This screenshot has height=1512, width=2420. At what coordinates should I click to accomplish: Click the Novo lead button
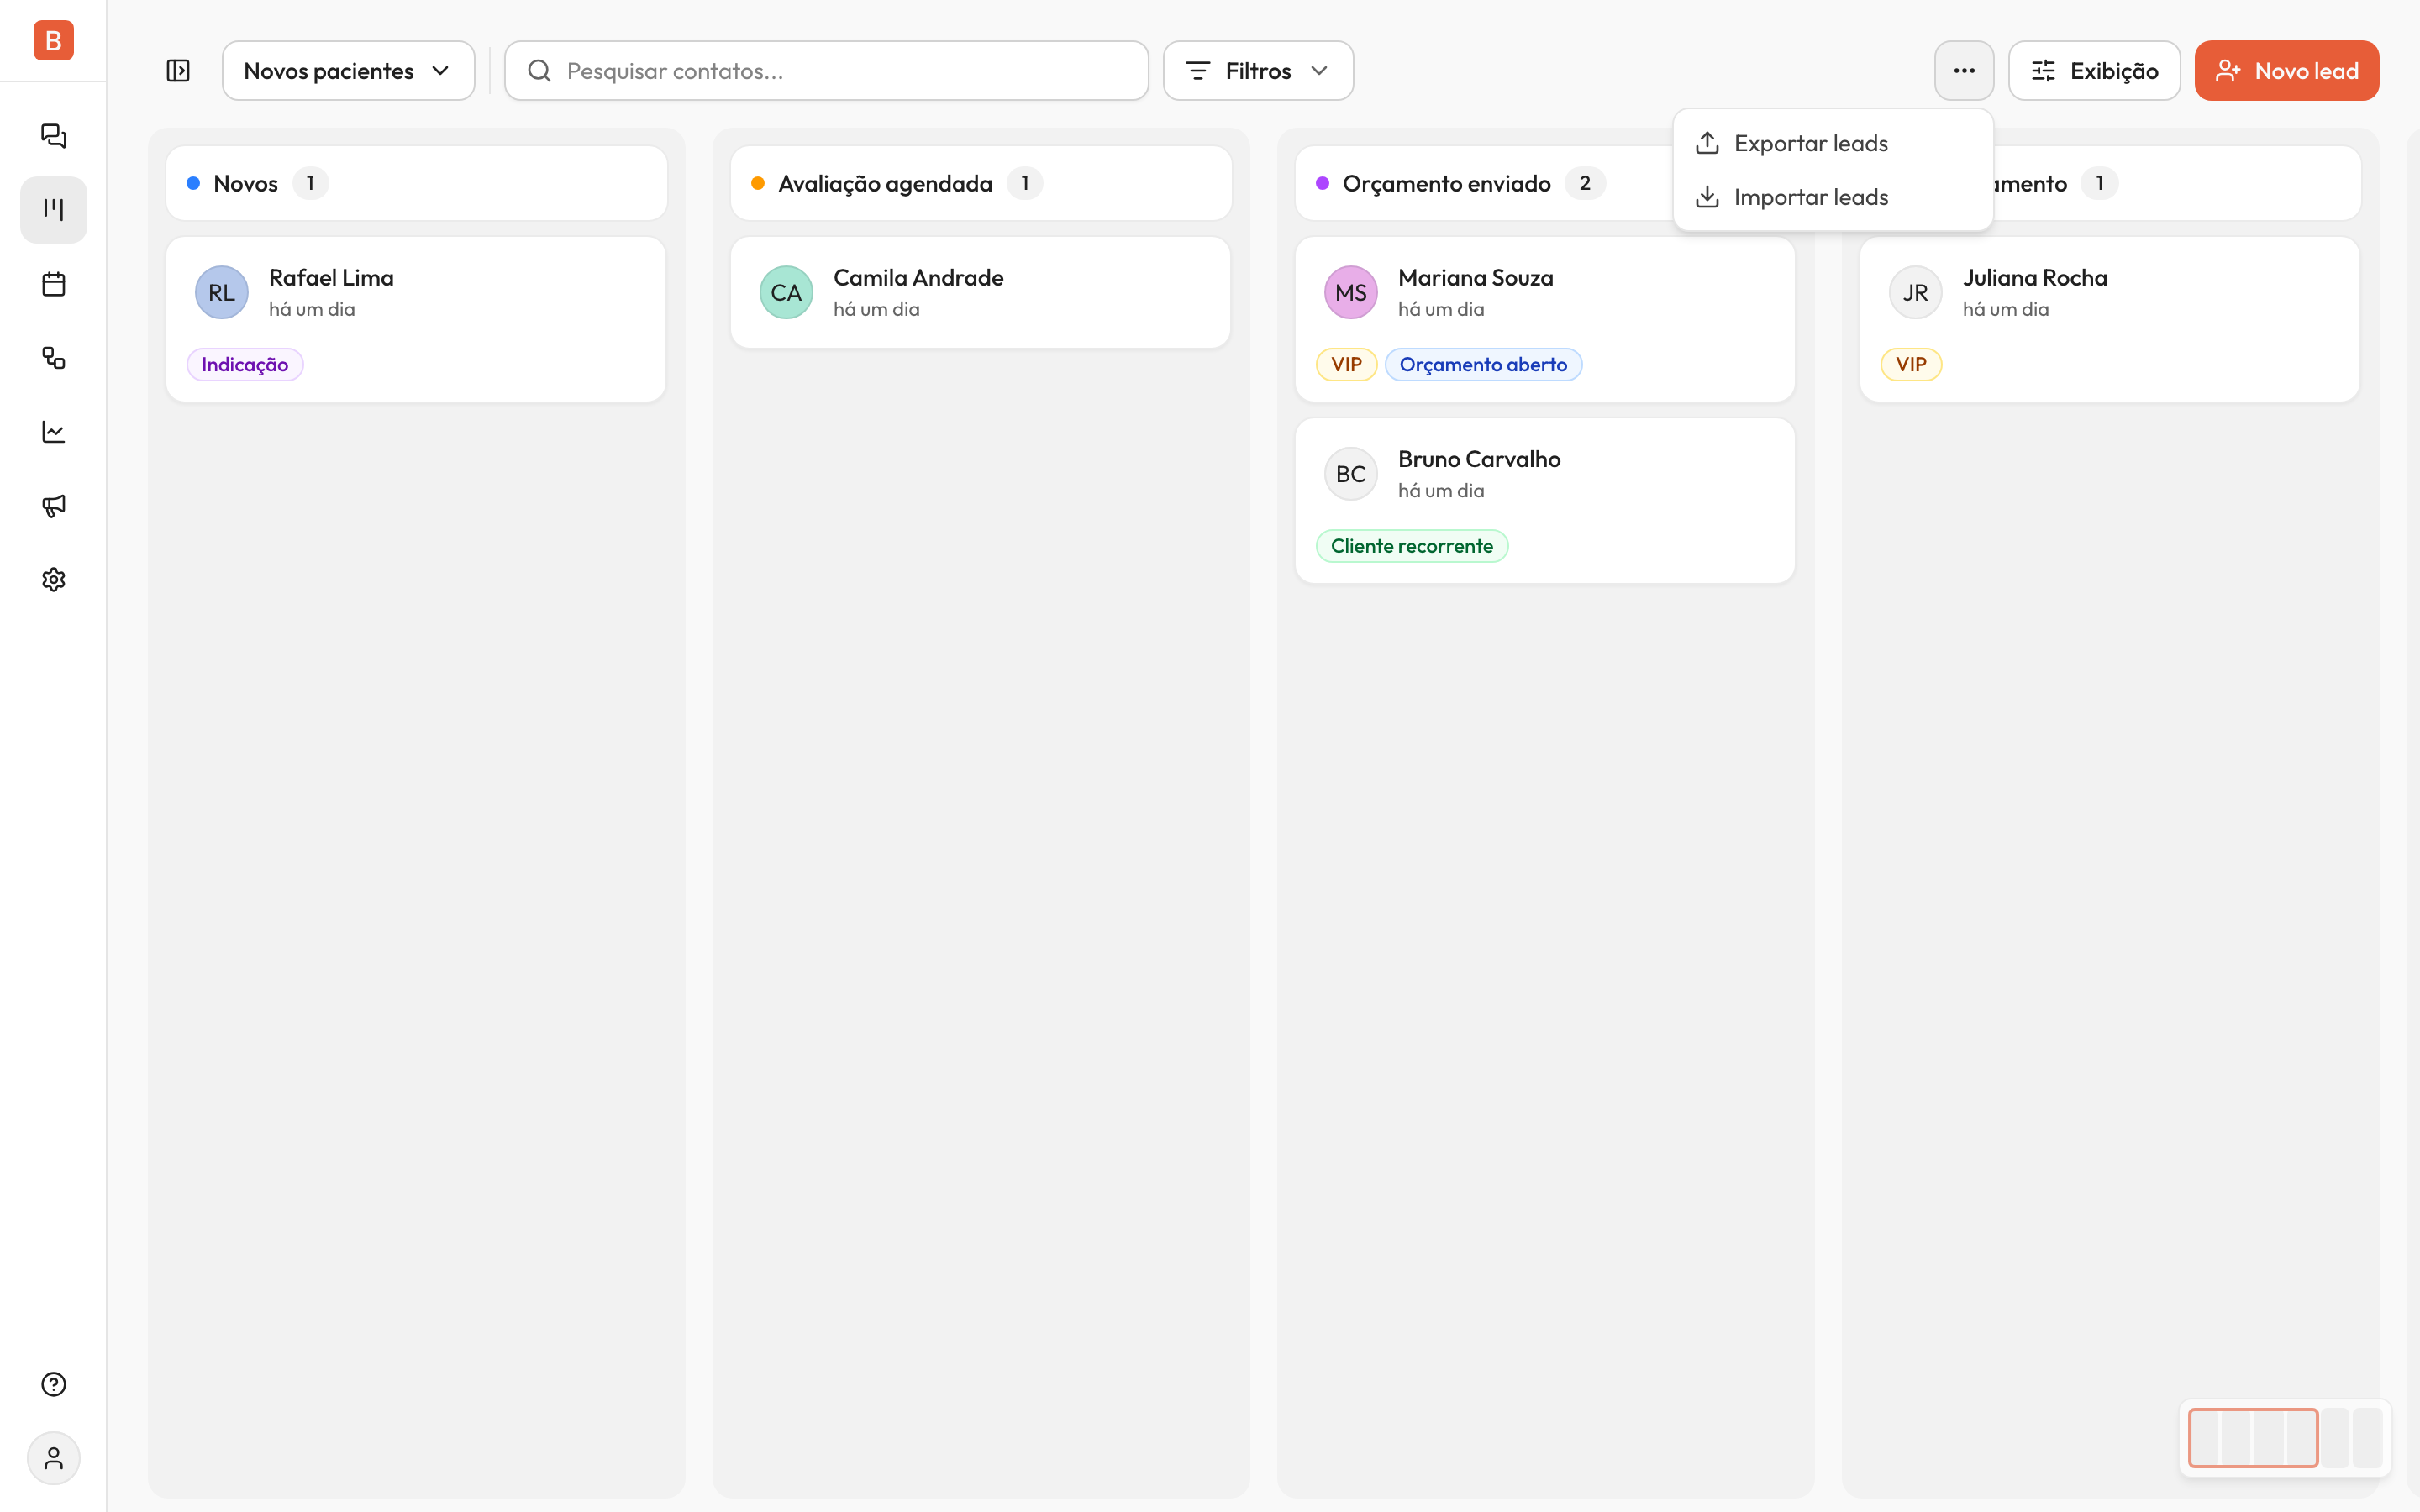pos(2286,71)
